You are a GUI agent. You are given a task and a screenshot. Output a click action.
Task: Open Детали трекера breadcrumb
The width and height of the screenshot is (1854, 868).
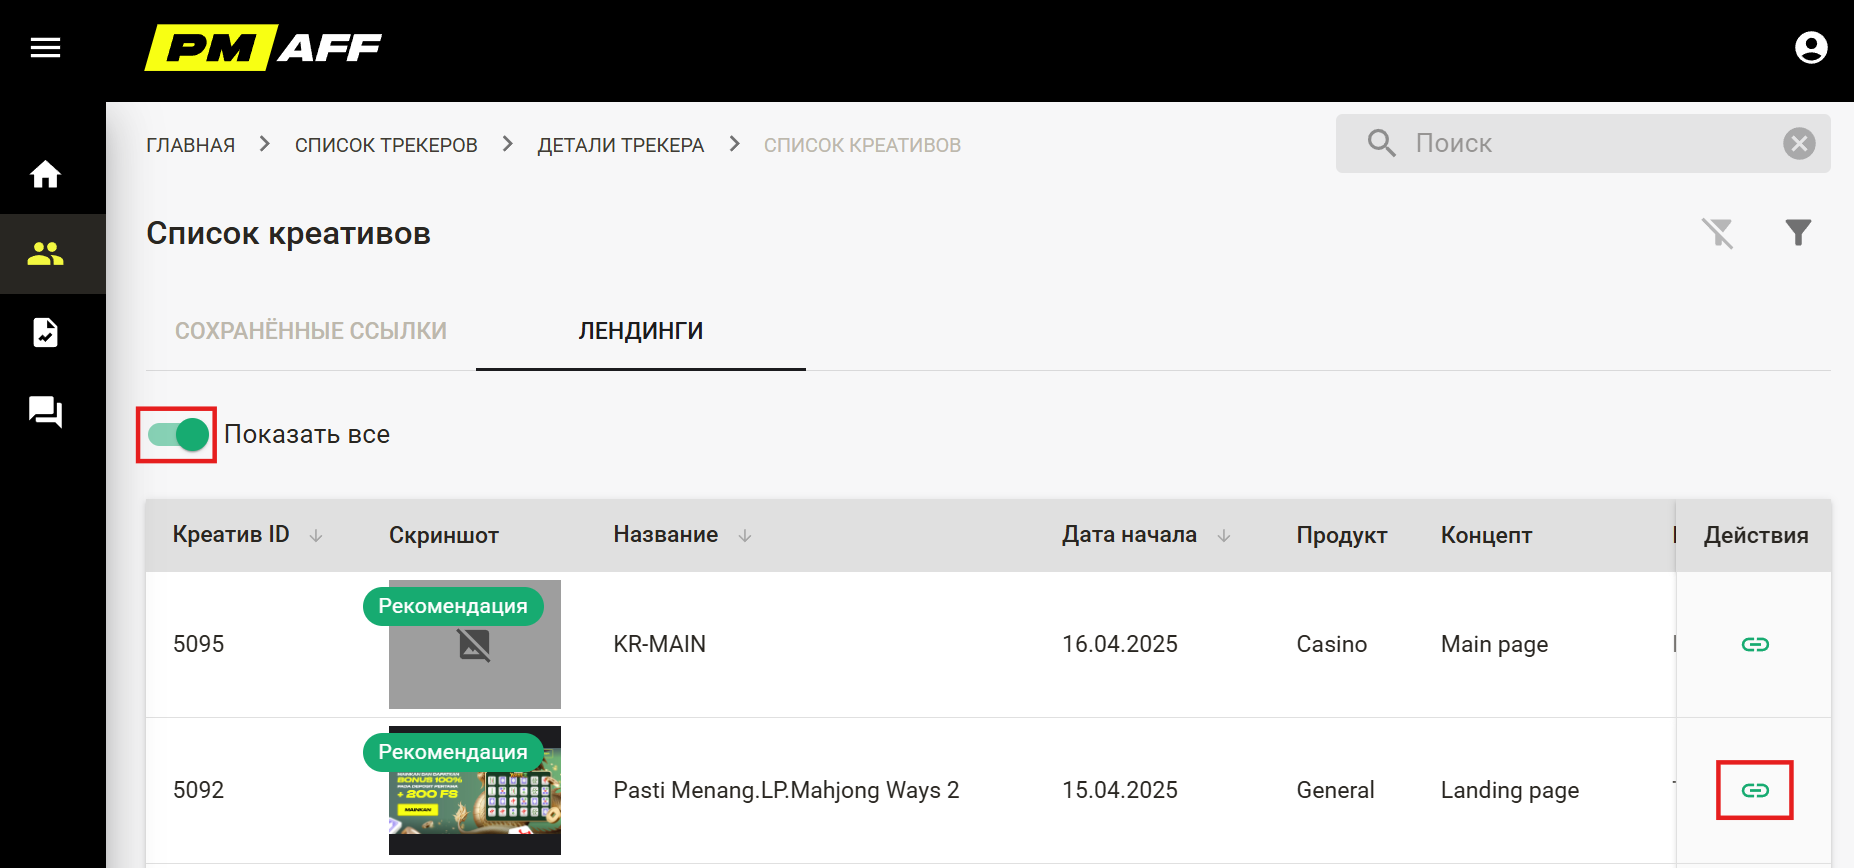[x=621, y=145]
